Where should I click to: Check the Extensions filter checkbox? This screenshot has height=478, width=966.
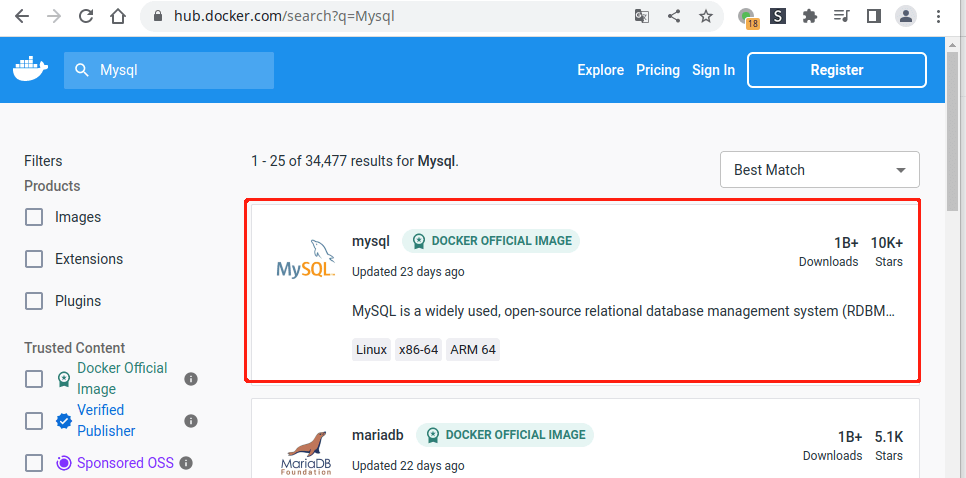(x=34, y=259)
